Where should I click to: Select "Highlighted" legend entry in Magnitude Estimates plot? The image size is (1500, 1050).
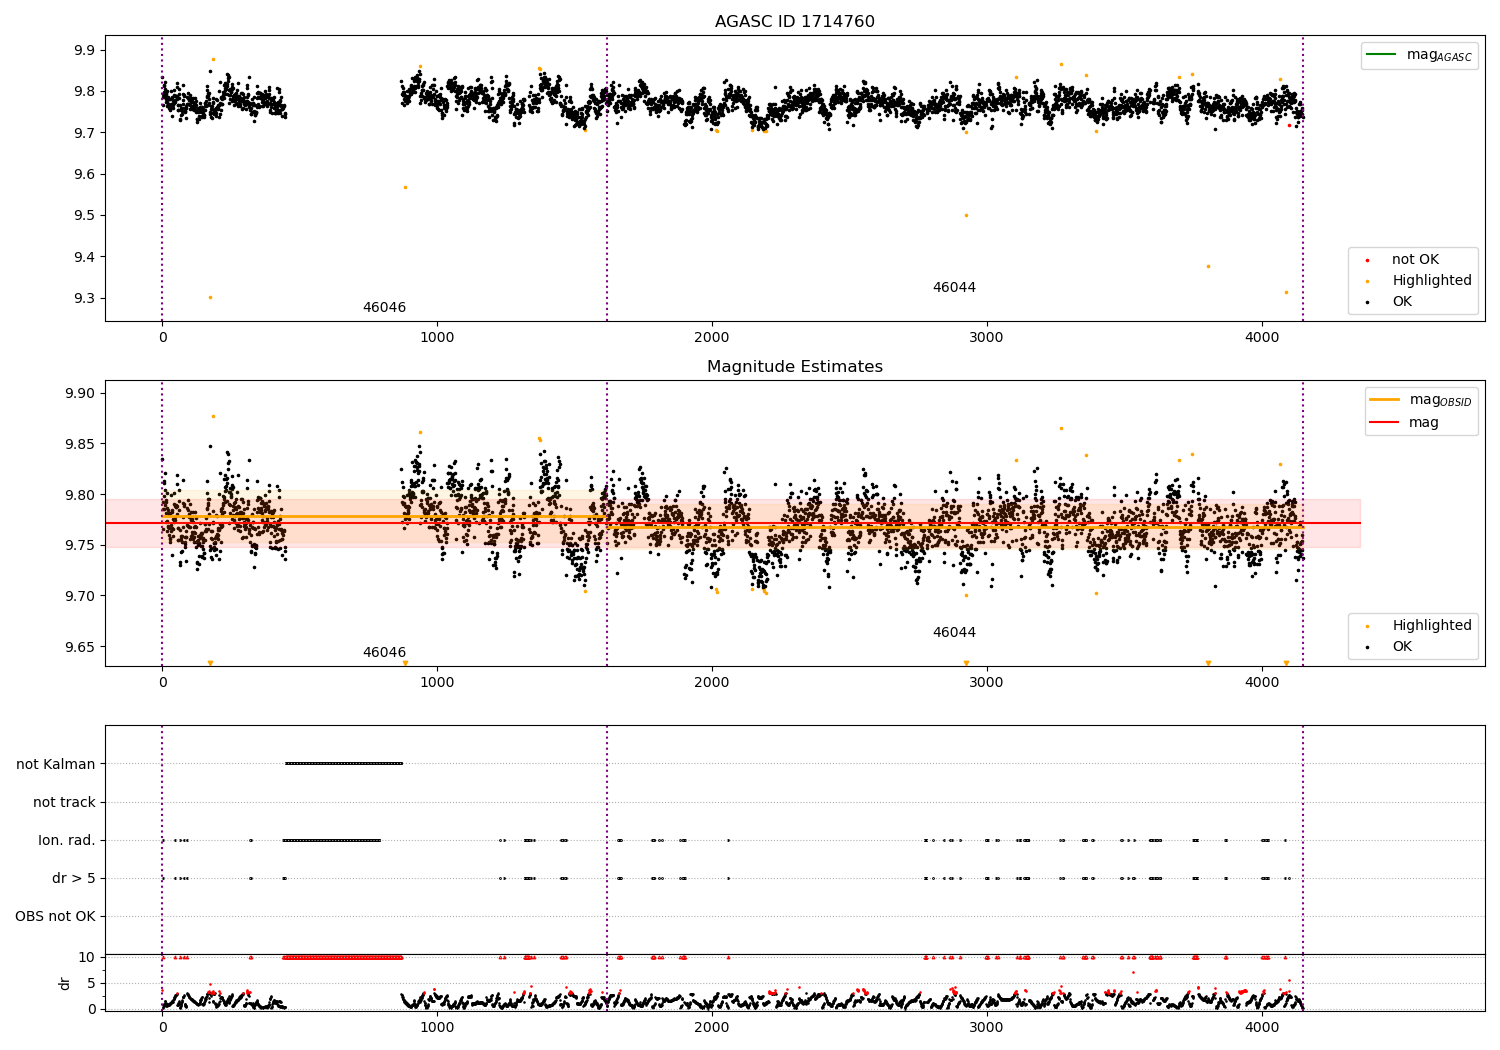coord(1431,626)
